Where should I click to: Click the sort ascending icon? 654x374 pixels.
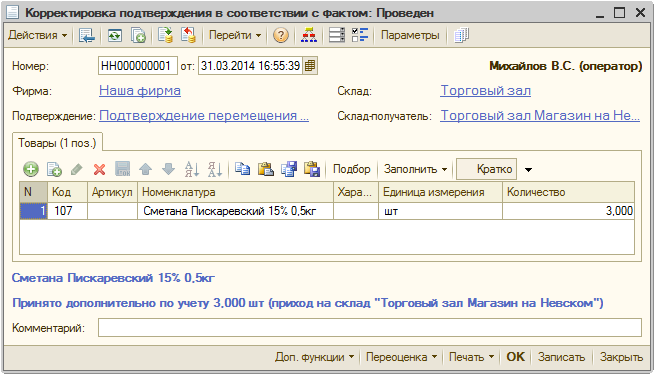tap(191, 169)
